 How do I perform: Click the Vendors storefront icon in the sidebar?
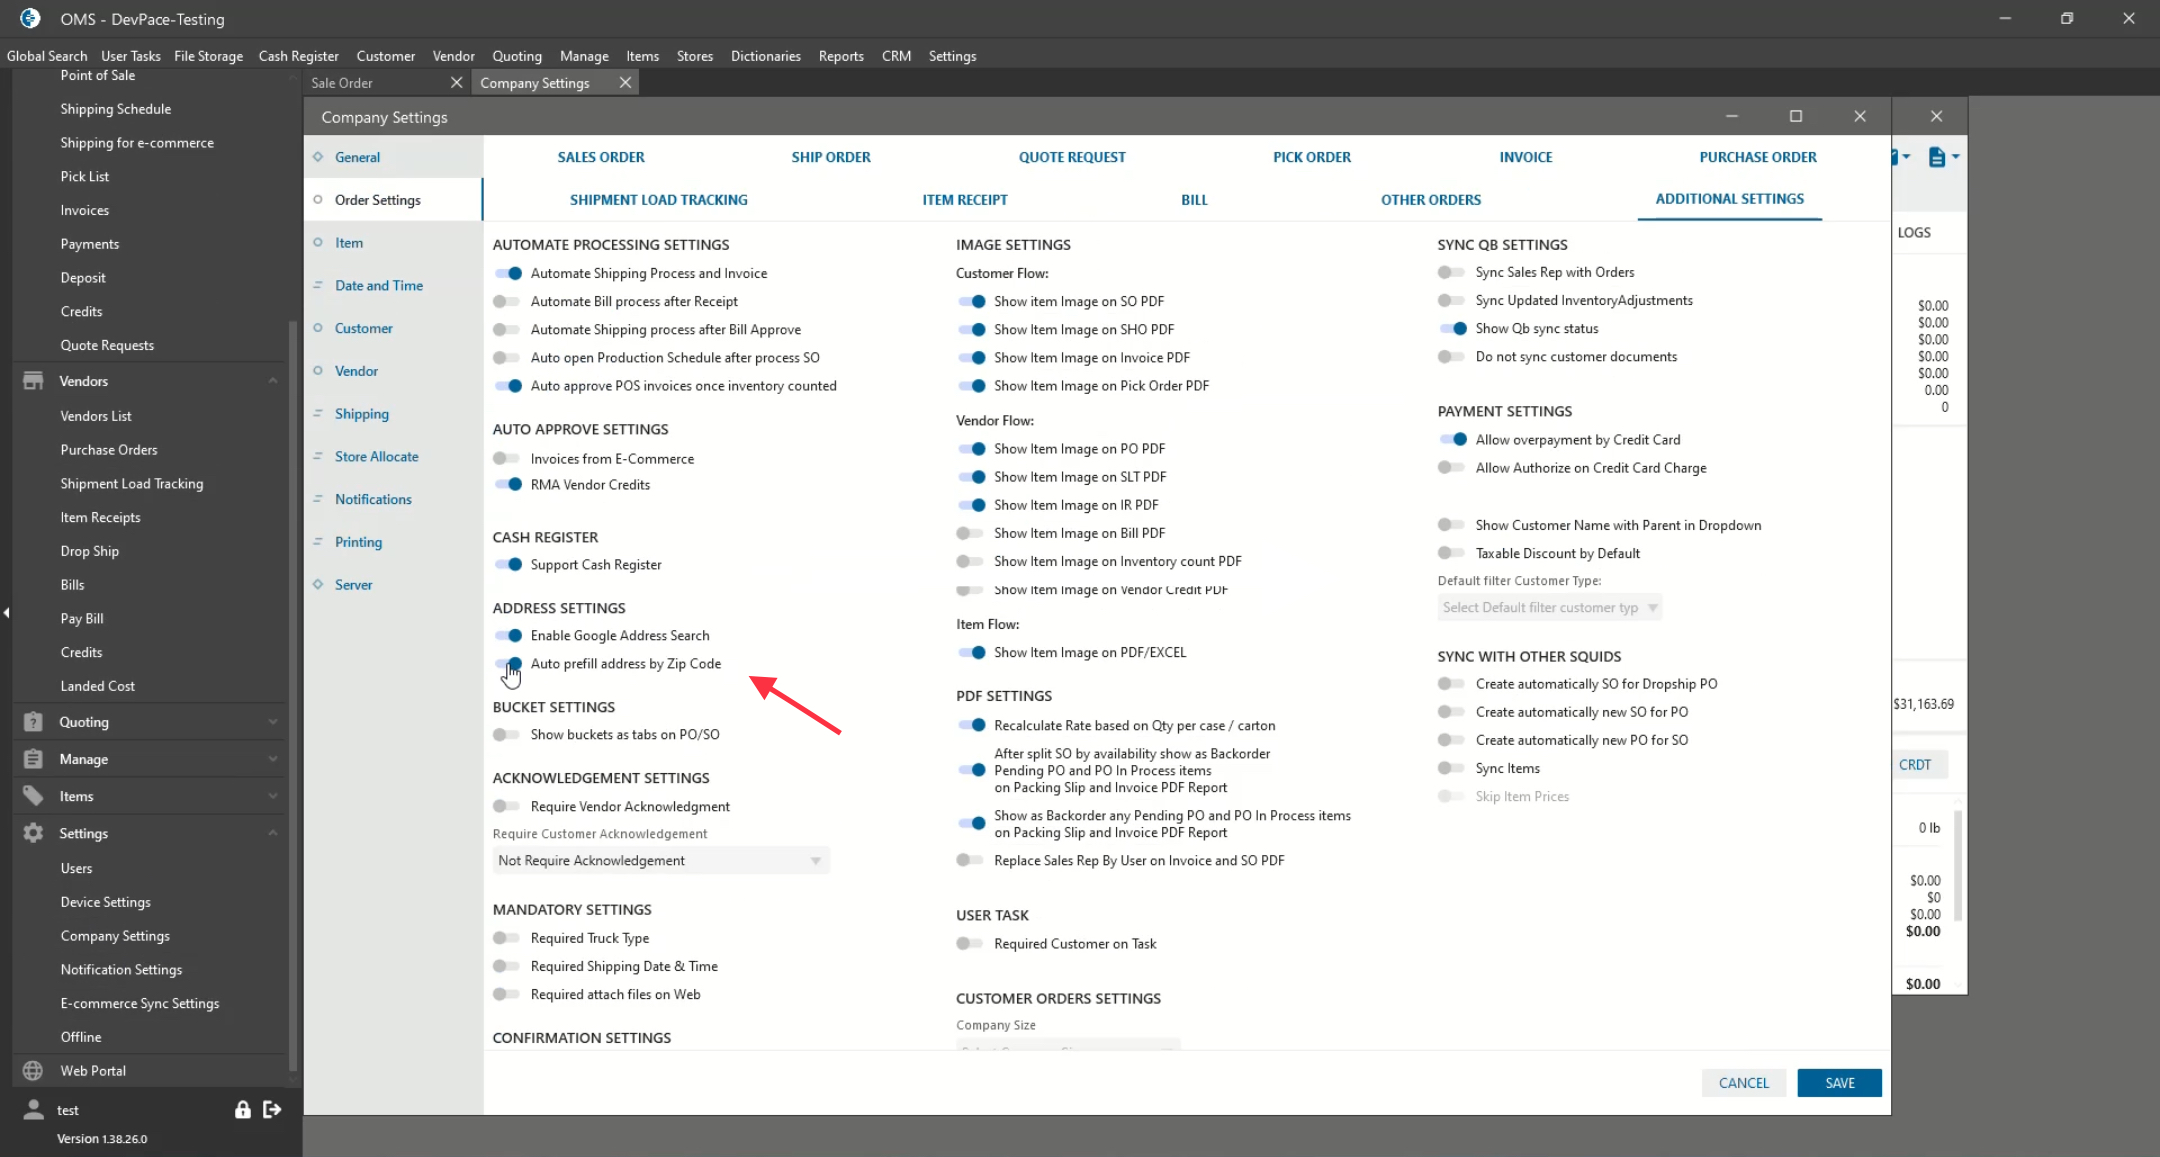coord(33,381)
